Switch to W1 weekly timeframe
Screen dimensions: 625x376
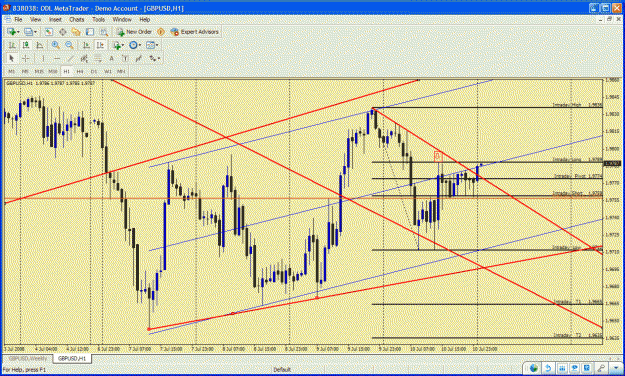pyautogui.click(x=108, y=71)
